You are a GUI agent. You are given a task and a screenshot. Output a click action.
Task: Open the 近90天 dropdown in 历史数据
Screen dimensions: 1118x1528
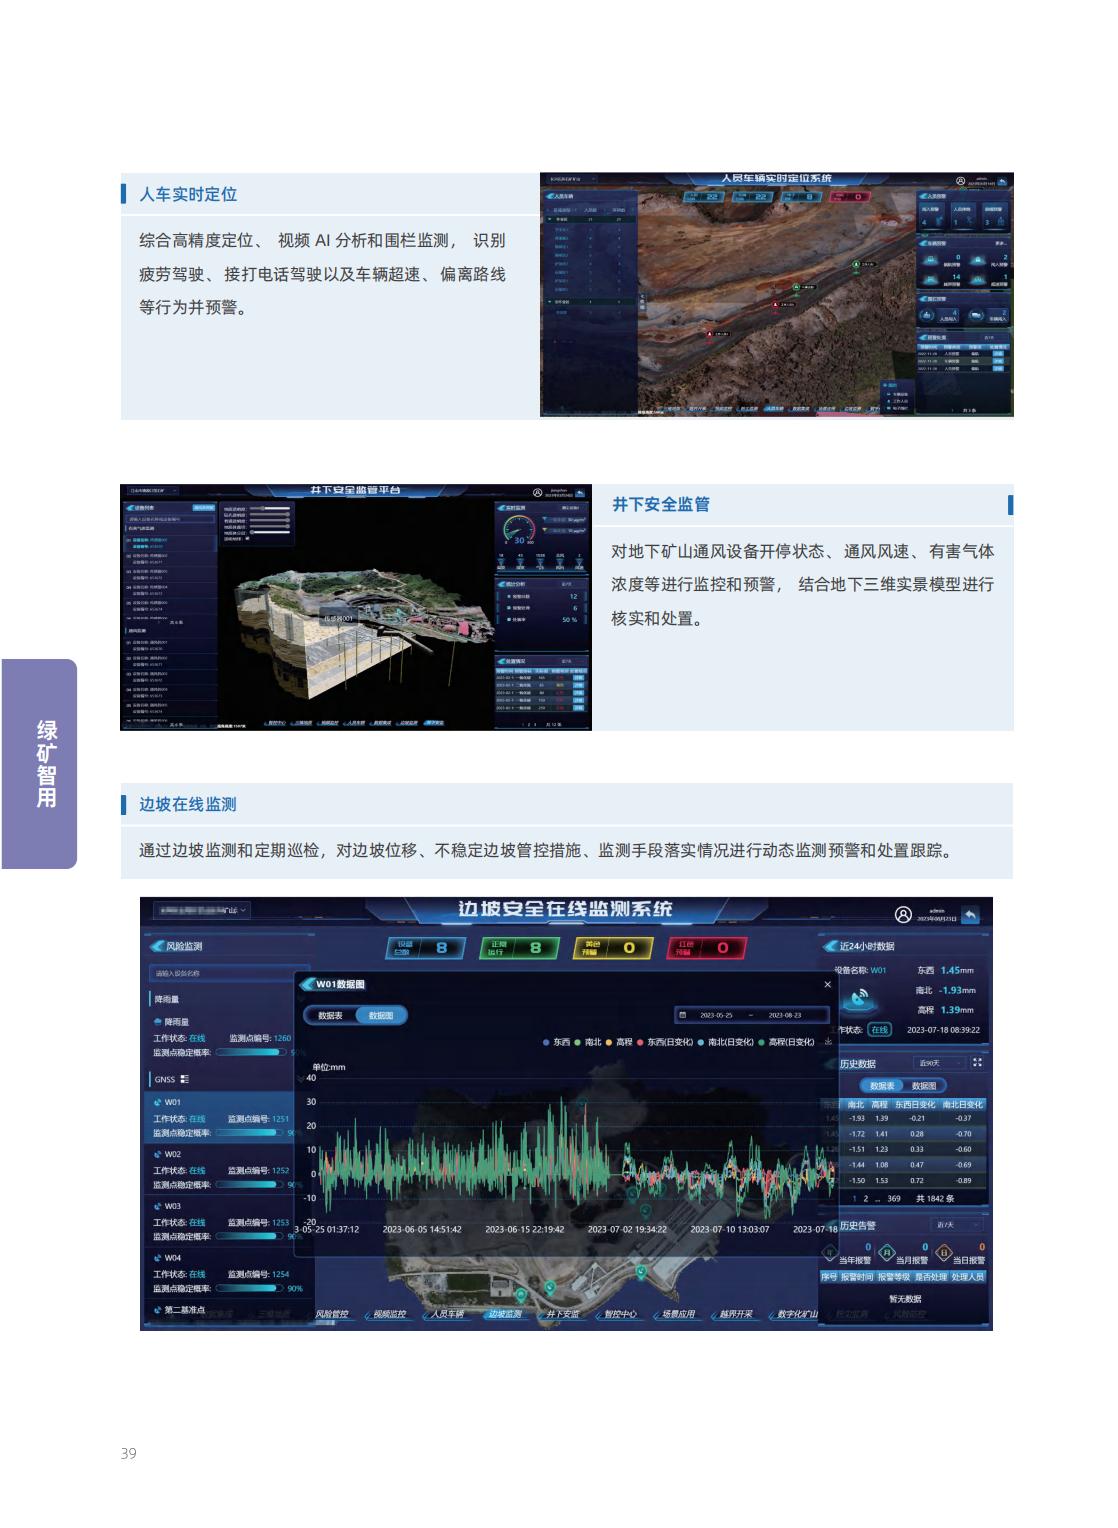[x=939, y=1063]
